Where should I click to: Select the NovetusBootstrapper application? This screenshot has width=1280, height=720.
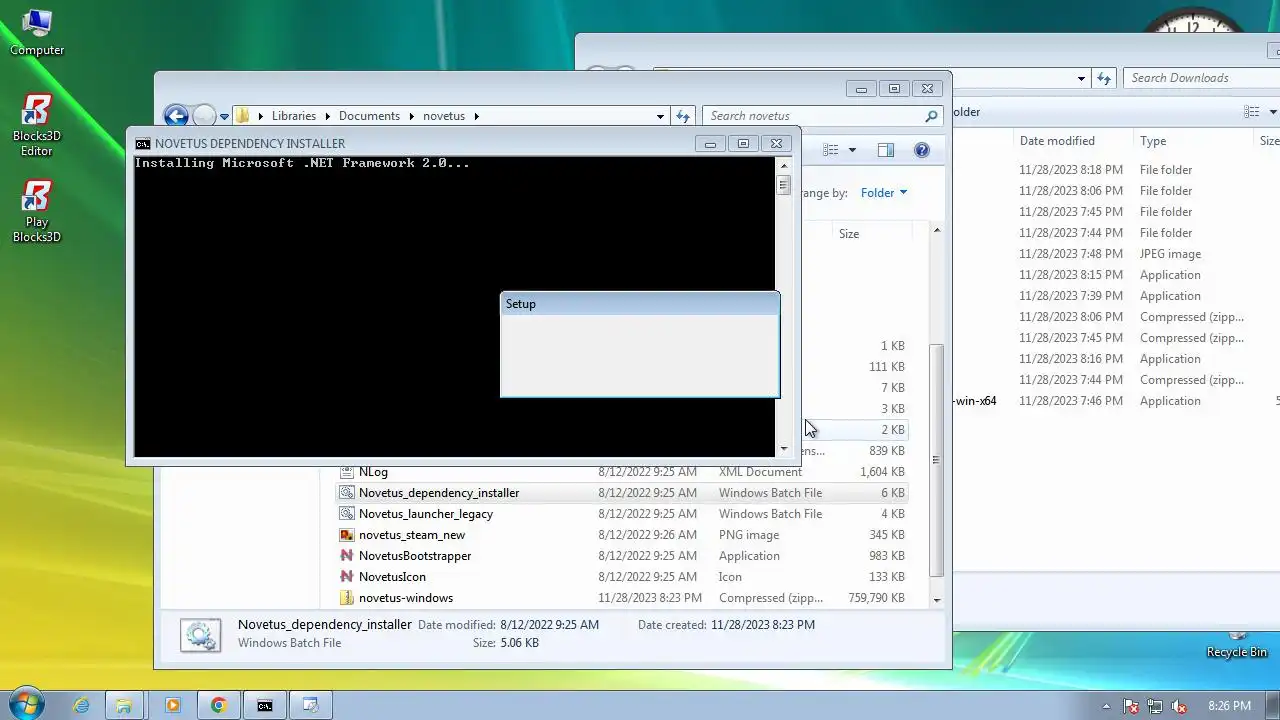click(622, 556)
